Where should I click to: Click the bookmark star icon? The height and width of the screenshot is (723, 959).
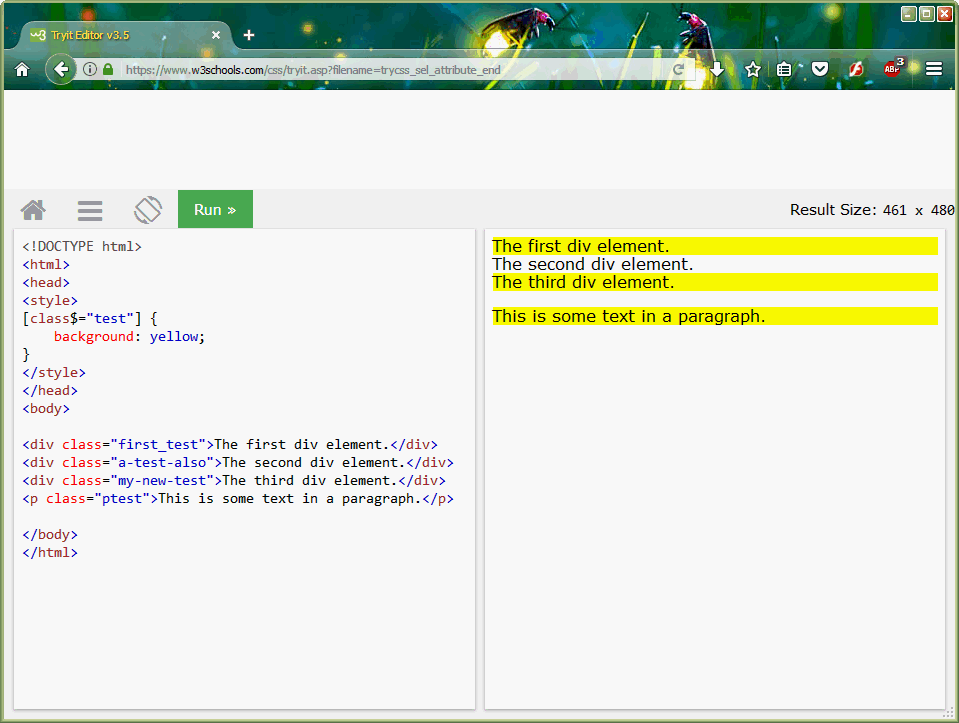752,69
